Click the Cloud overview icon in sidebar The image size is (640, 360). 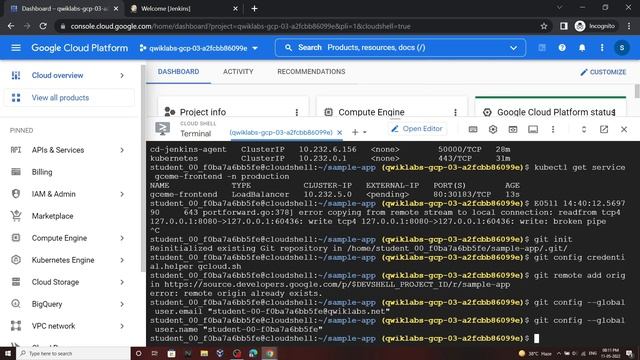16,75
